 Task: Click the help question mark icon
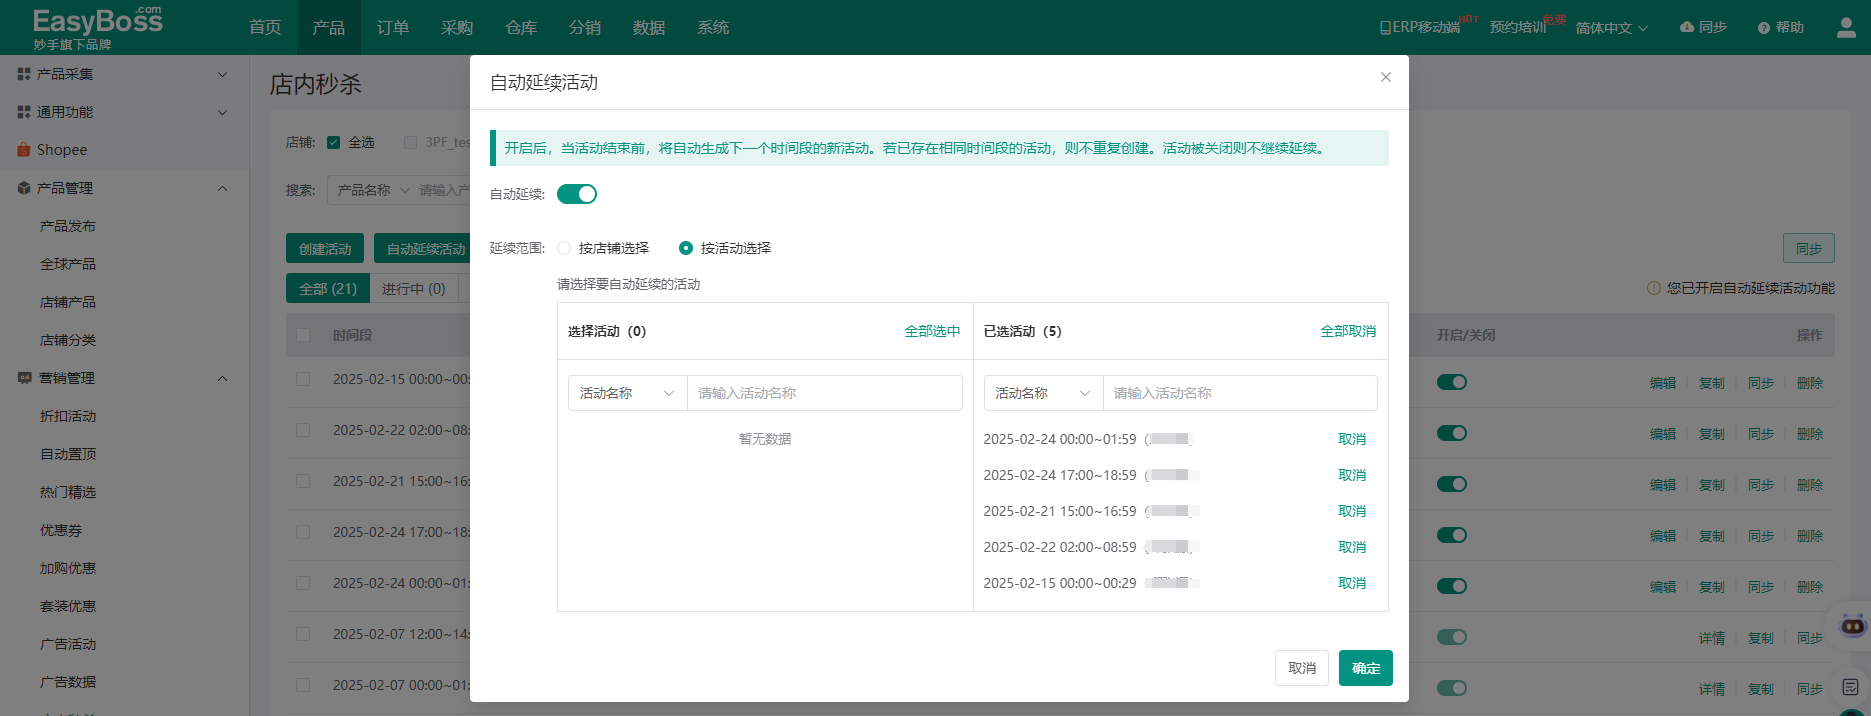[x=1764, y=28]
